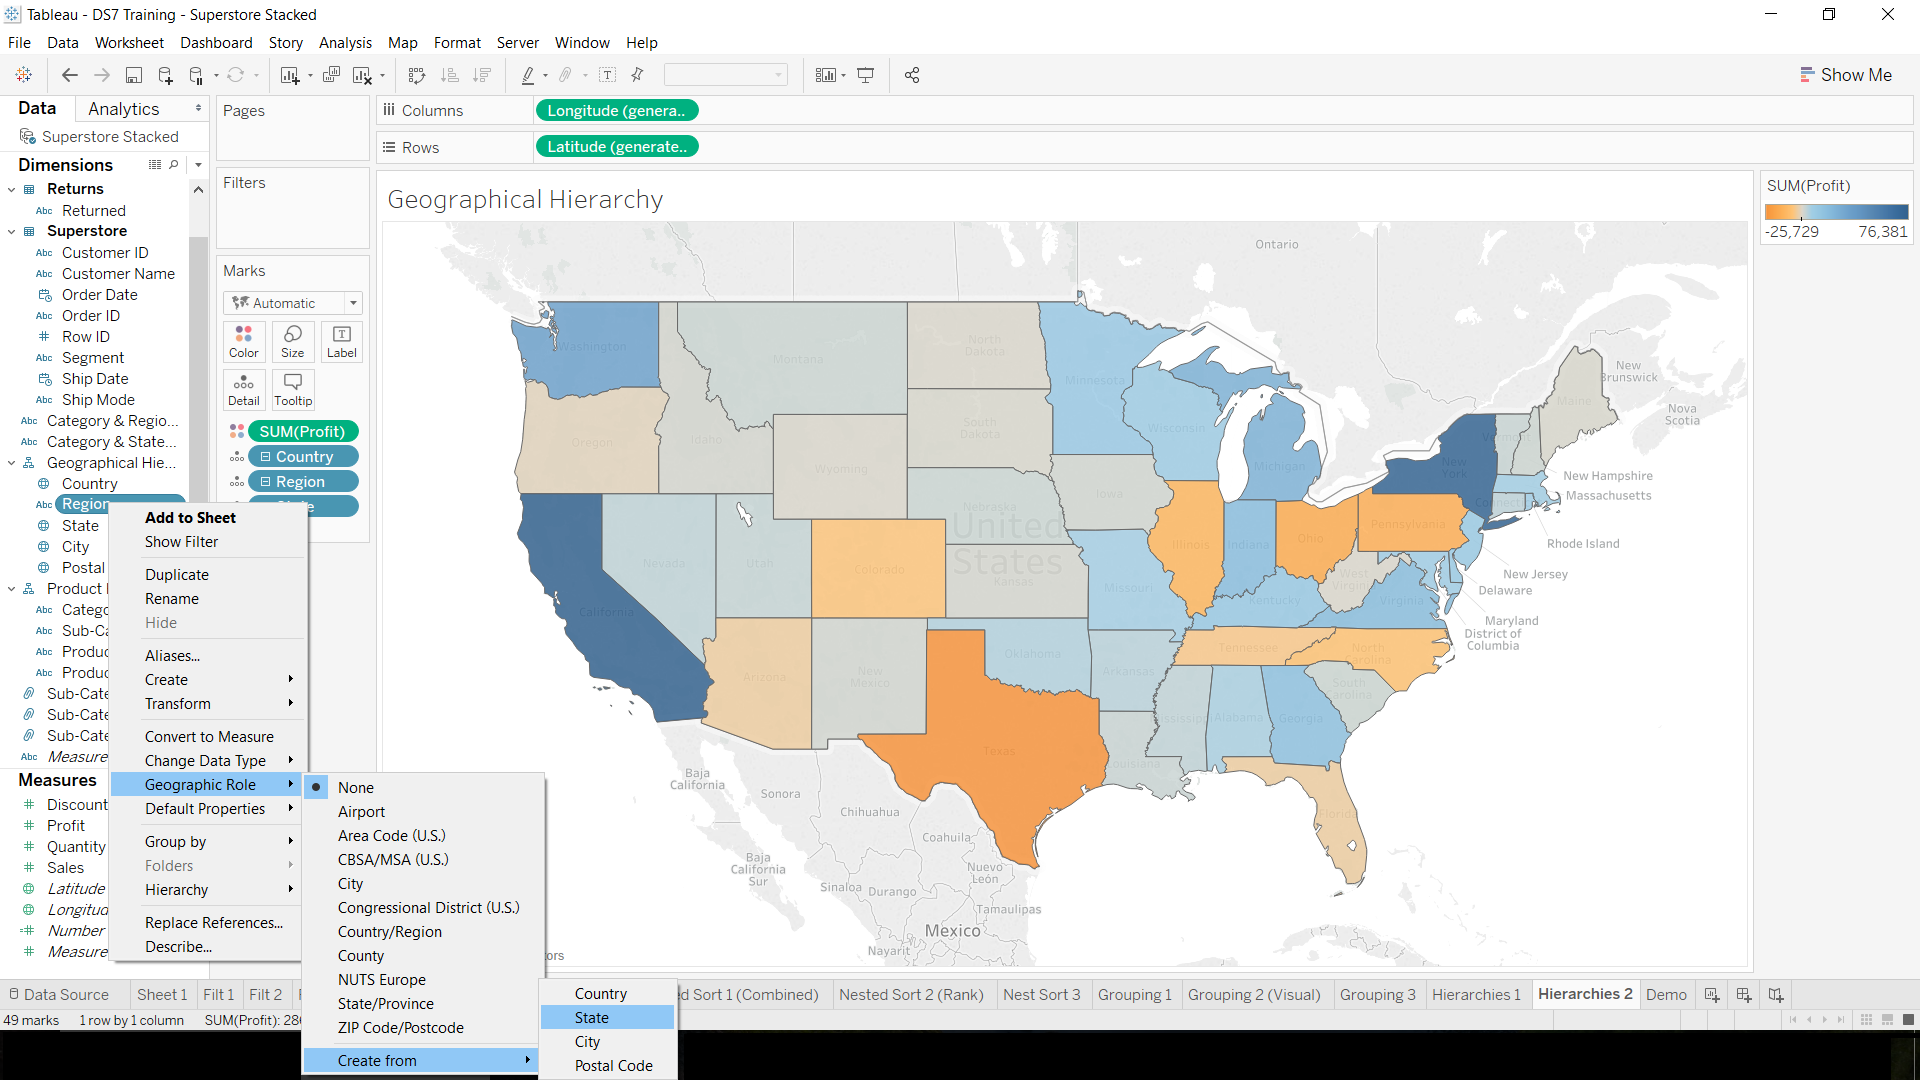Open the Hierarchies 1 sheet tab

coord(1477,994)
